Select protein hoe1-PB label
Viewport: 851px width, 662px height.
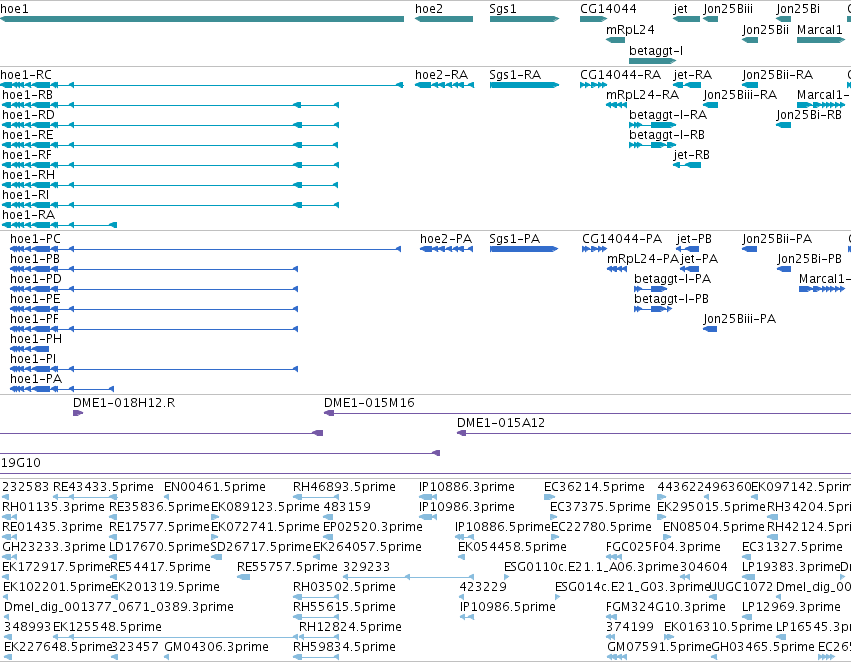point(35,259)
